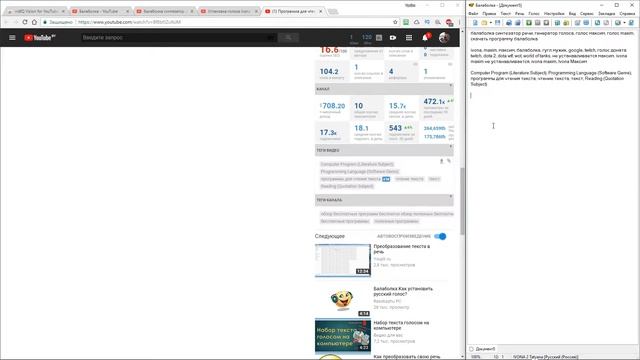Screen dimensions: 640x360
Task: Click the YouTube search magnifier button
Action: point(288,38)
